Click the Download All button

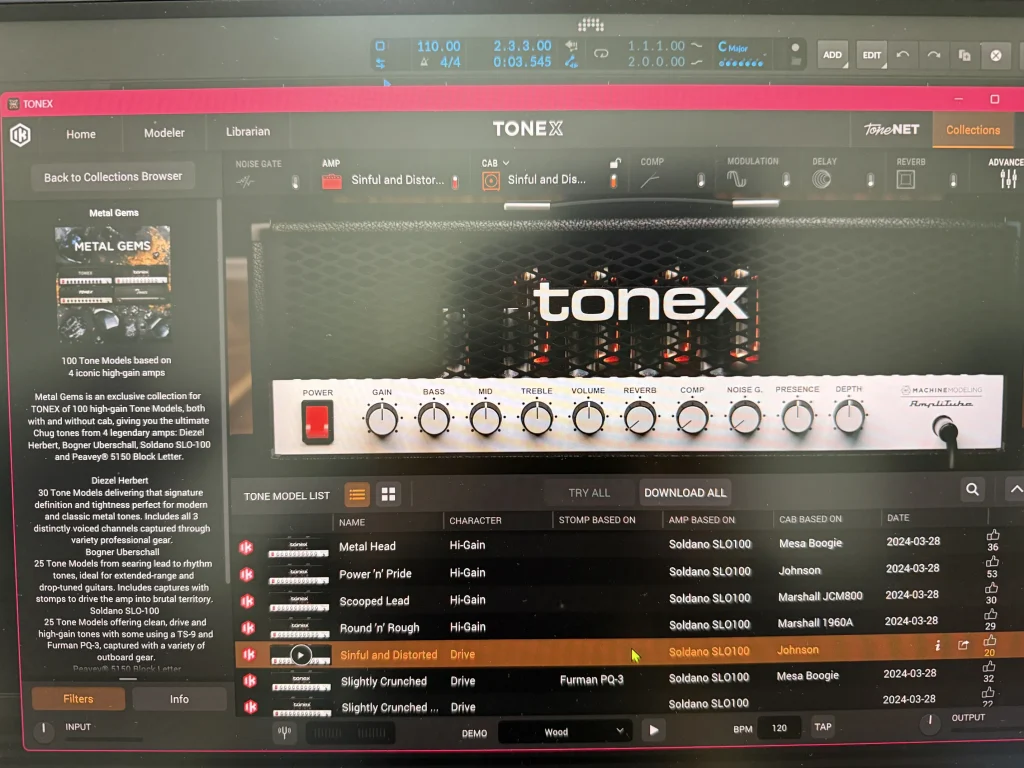click(685, 492)
